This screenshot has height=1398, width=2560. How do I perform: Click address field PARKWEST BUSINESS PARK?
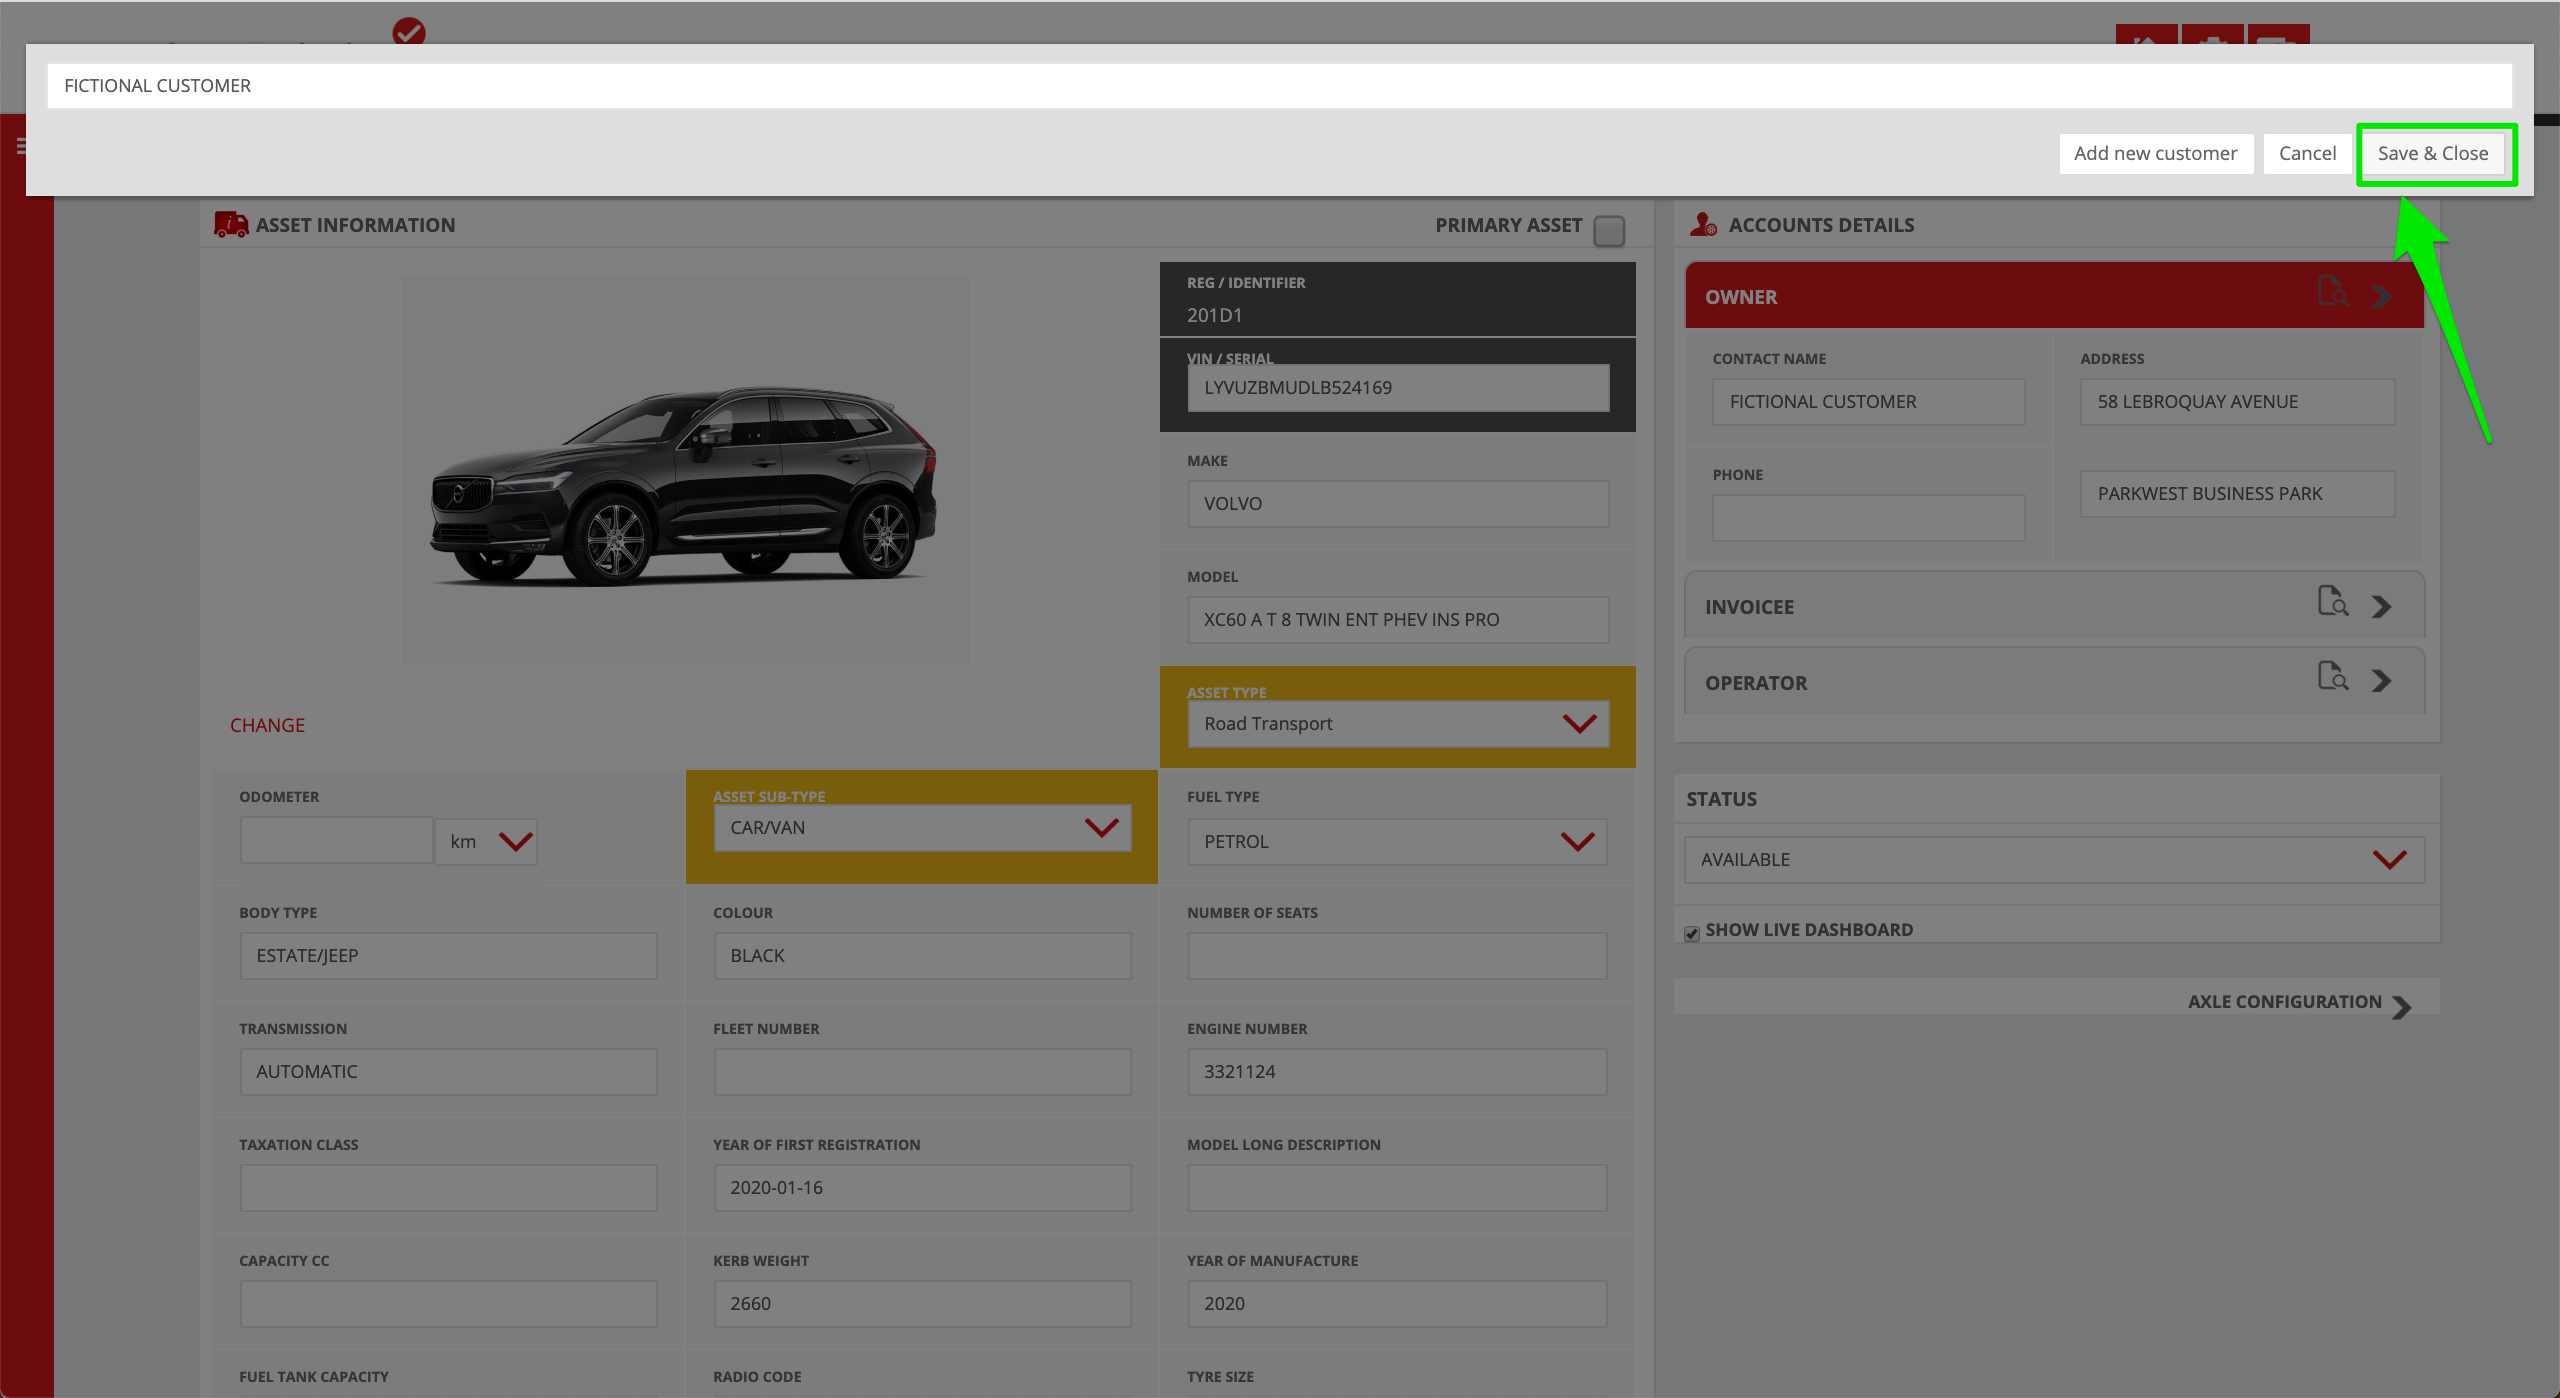coord(2237,494)
